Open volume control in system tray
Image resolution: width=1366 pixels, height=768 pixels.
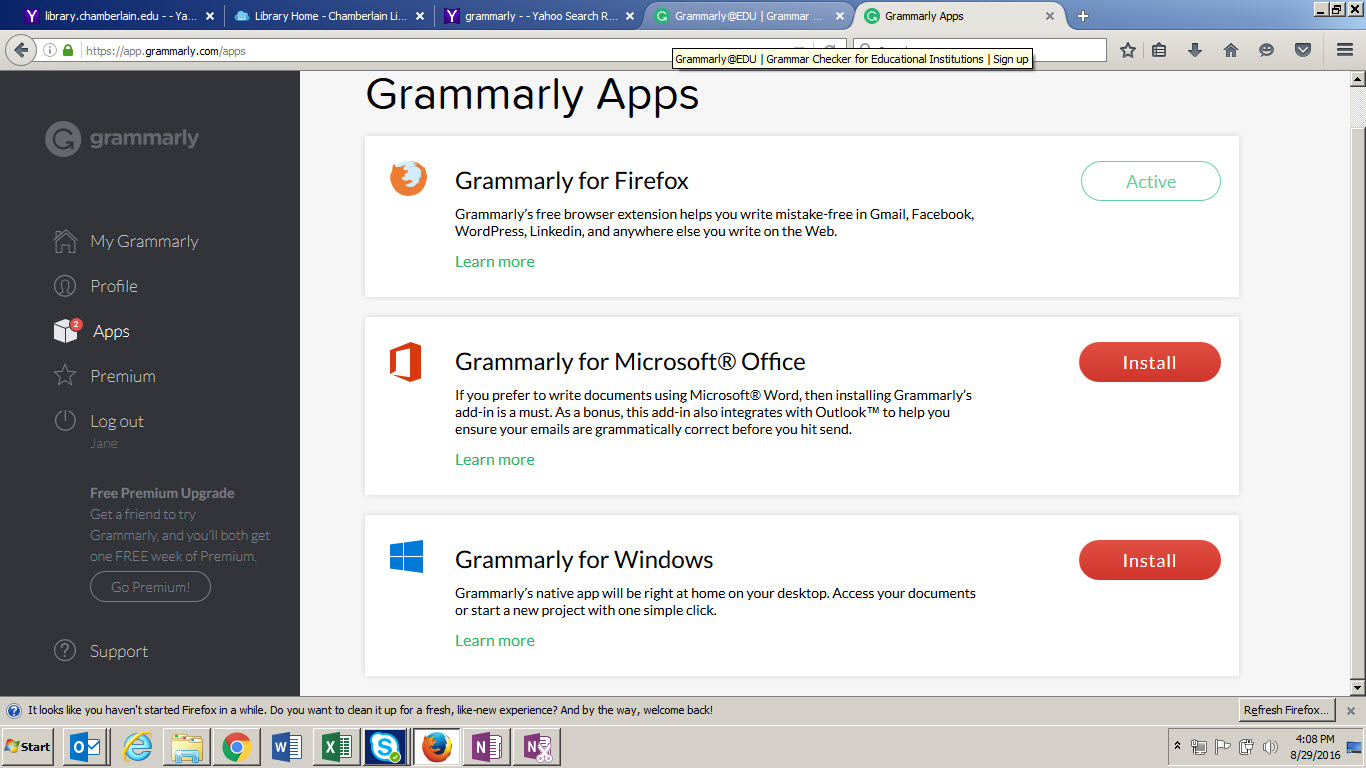tap(1271, 747)
